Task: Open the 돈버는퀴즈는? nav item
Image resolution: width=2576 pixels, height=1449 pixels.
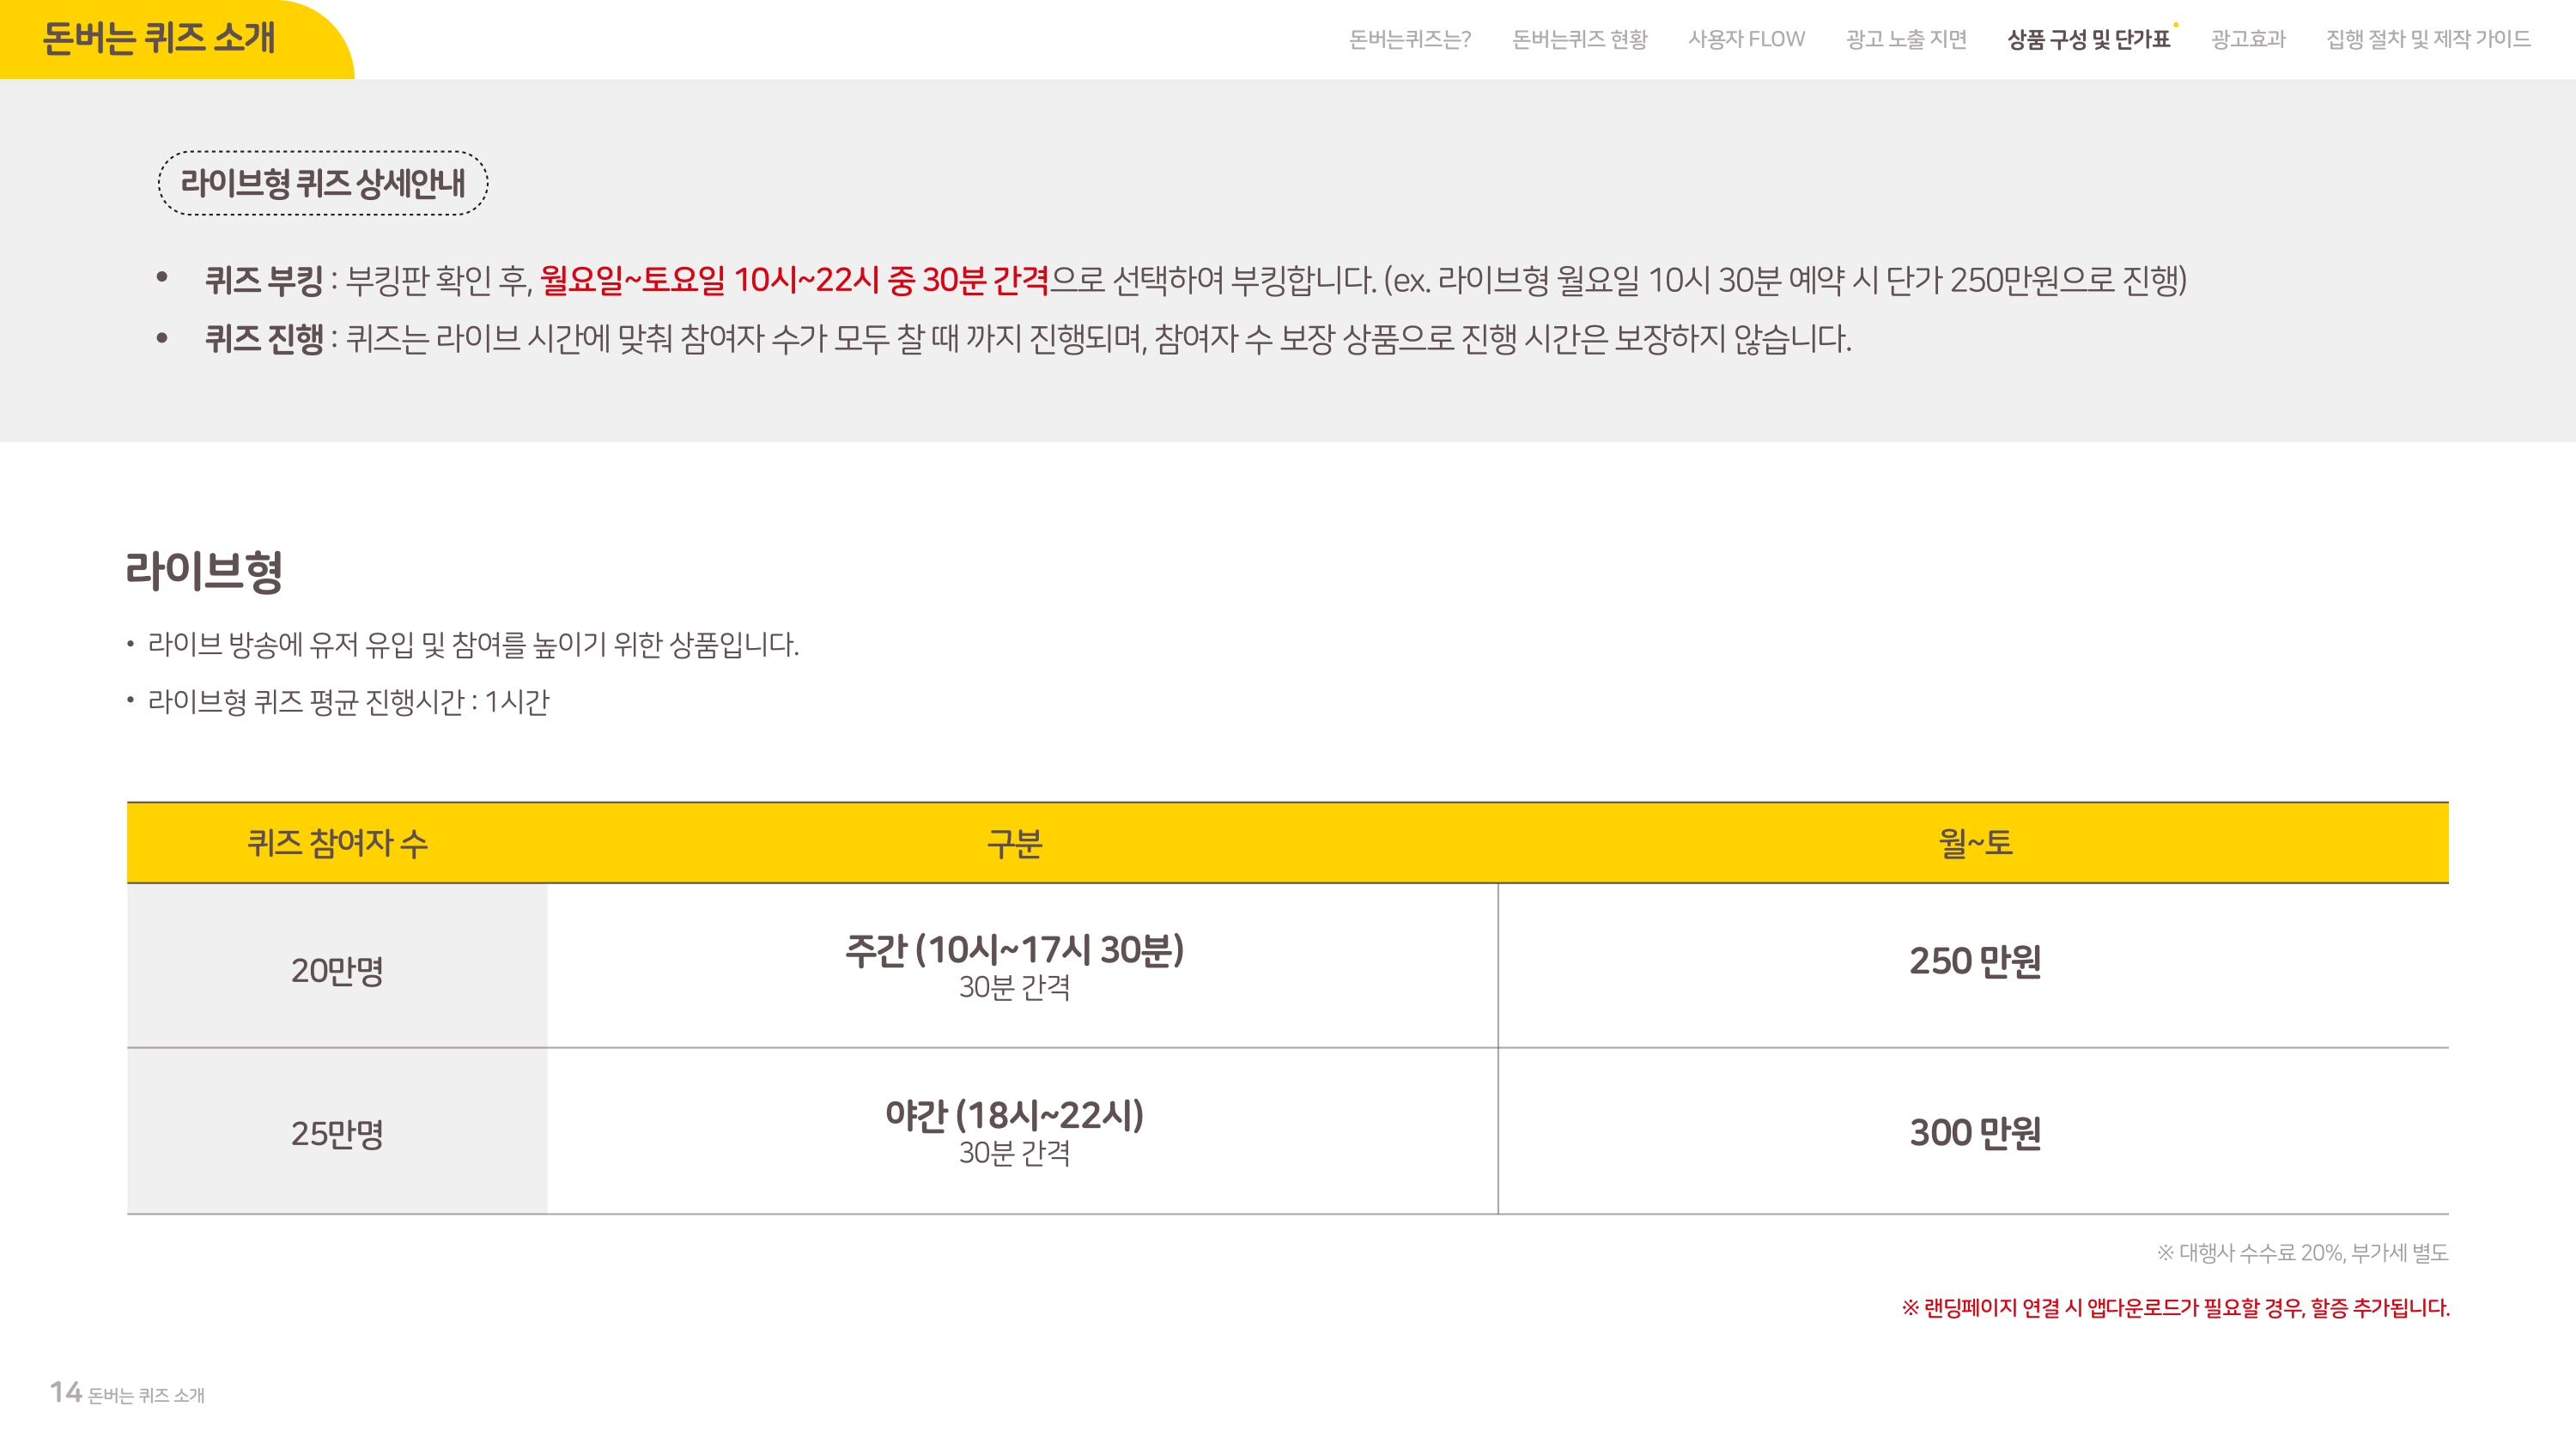Action: point(1410,39)
